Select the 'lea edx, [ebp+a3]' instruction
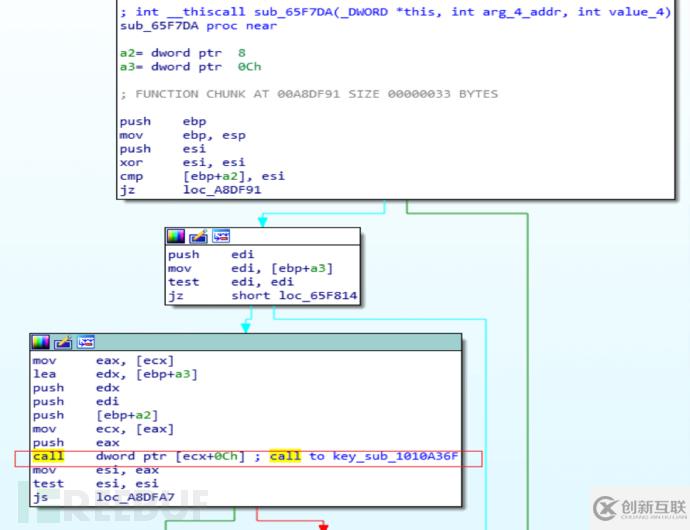 click(115, 374)
